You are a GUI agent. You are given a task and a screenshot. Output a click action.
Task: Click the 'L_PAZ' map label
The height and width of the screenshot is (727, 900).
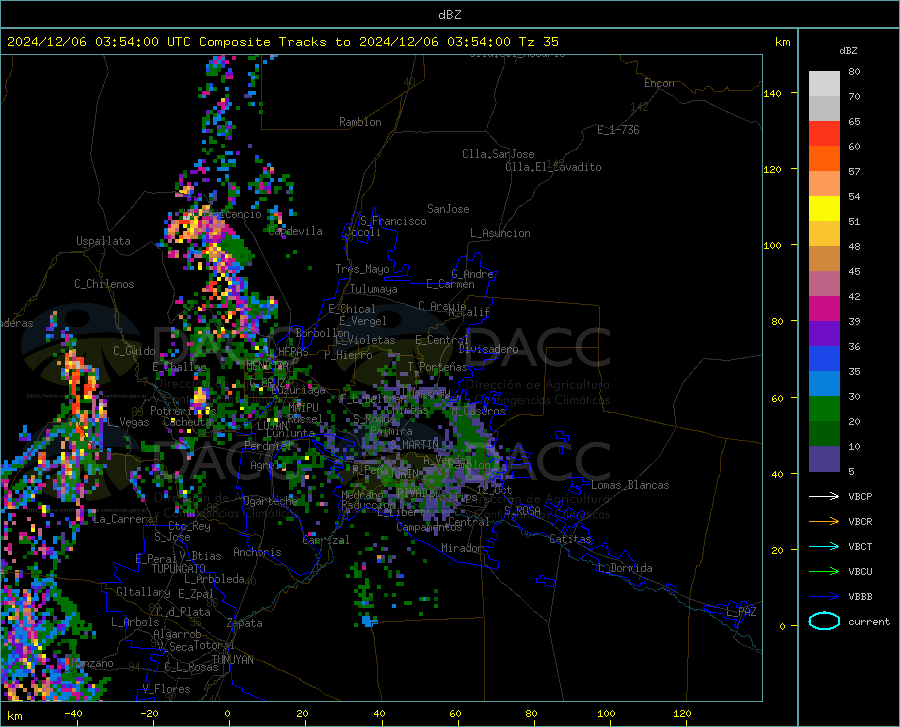[742, 612]
